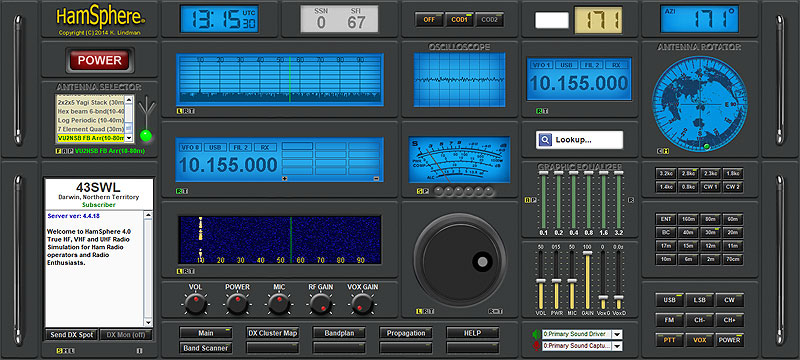This screenshot has width=800, height=360.
Task: Click the MIC rotary knob
Action: coord(279,304)
